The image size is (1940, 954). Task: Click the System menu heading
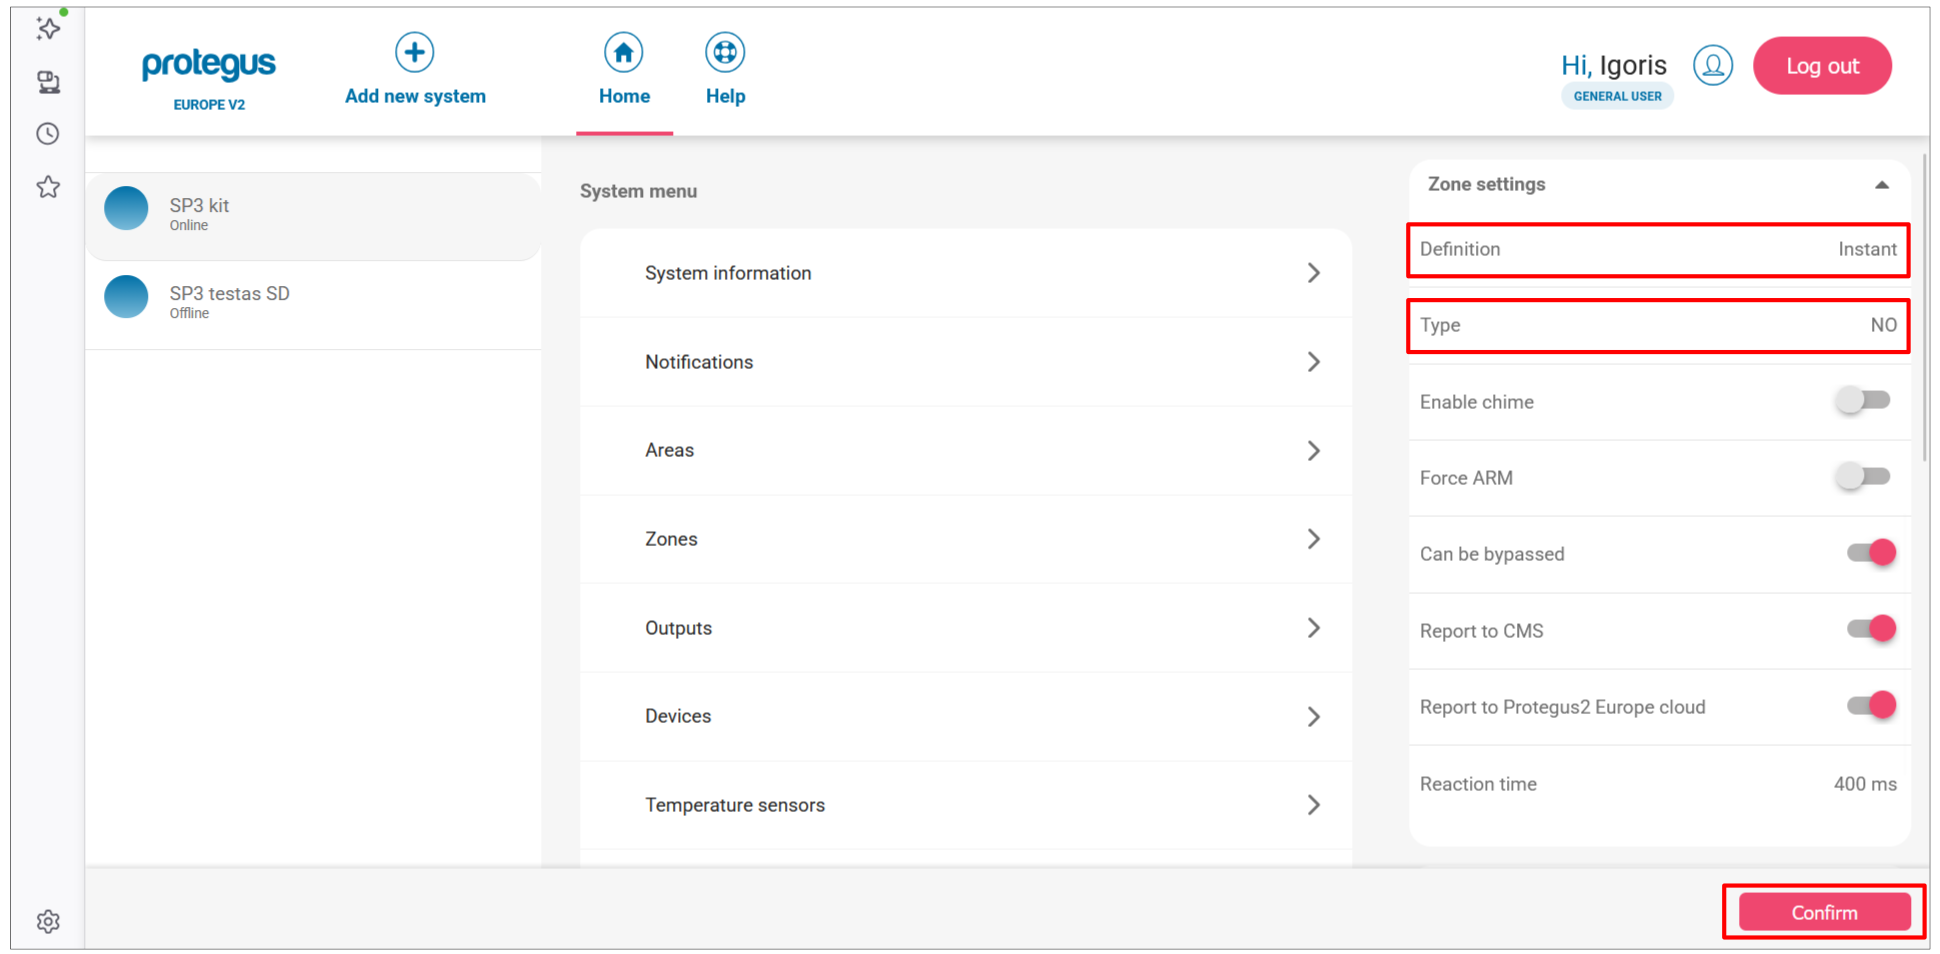coord(638,191)
